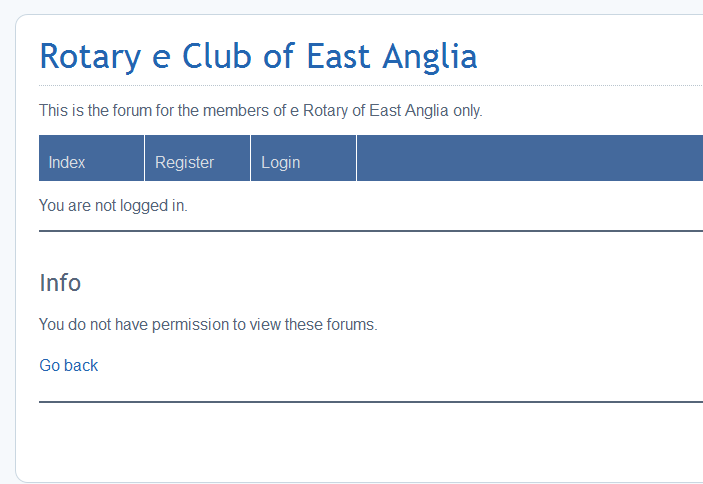Click the dark divider line below the Go back link
Viewport: 703px width, 484px height.
pos(371,402)
